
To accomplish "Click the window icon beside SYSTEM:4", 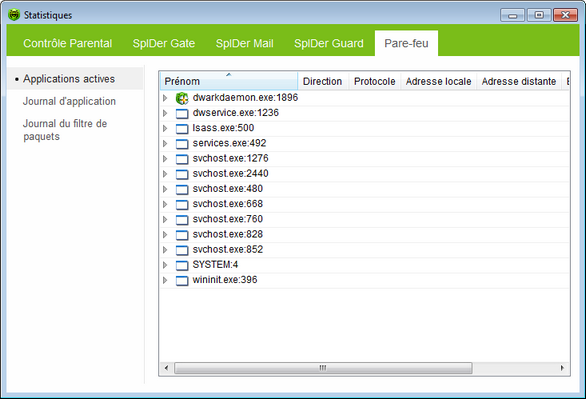I will [182, 265].
